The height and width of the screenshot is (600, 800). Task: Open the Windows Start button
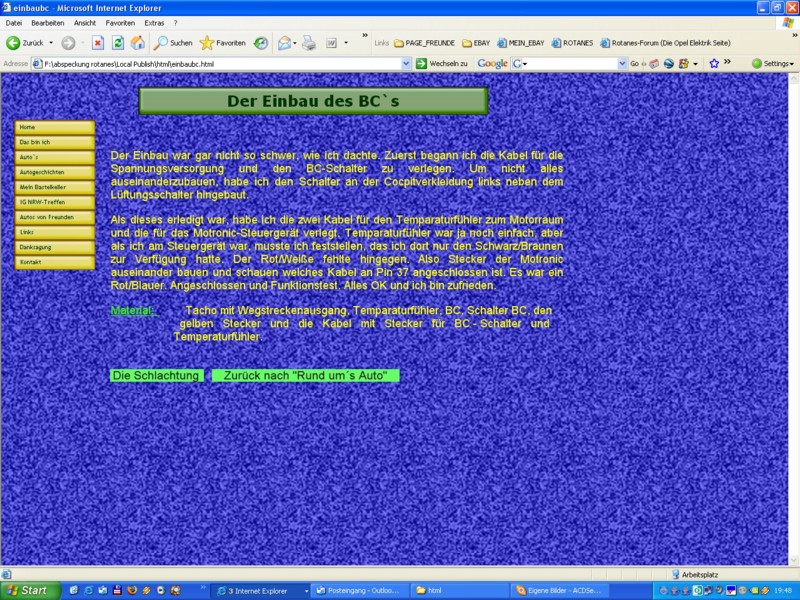coord(29,590)
